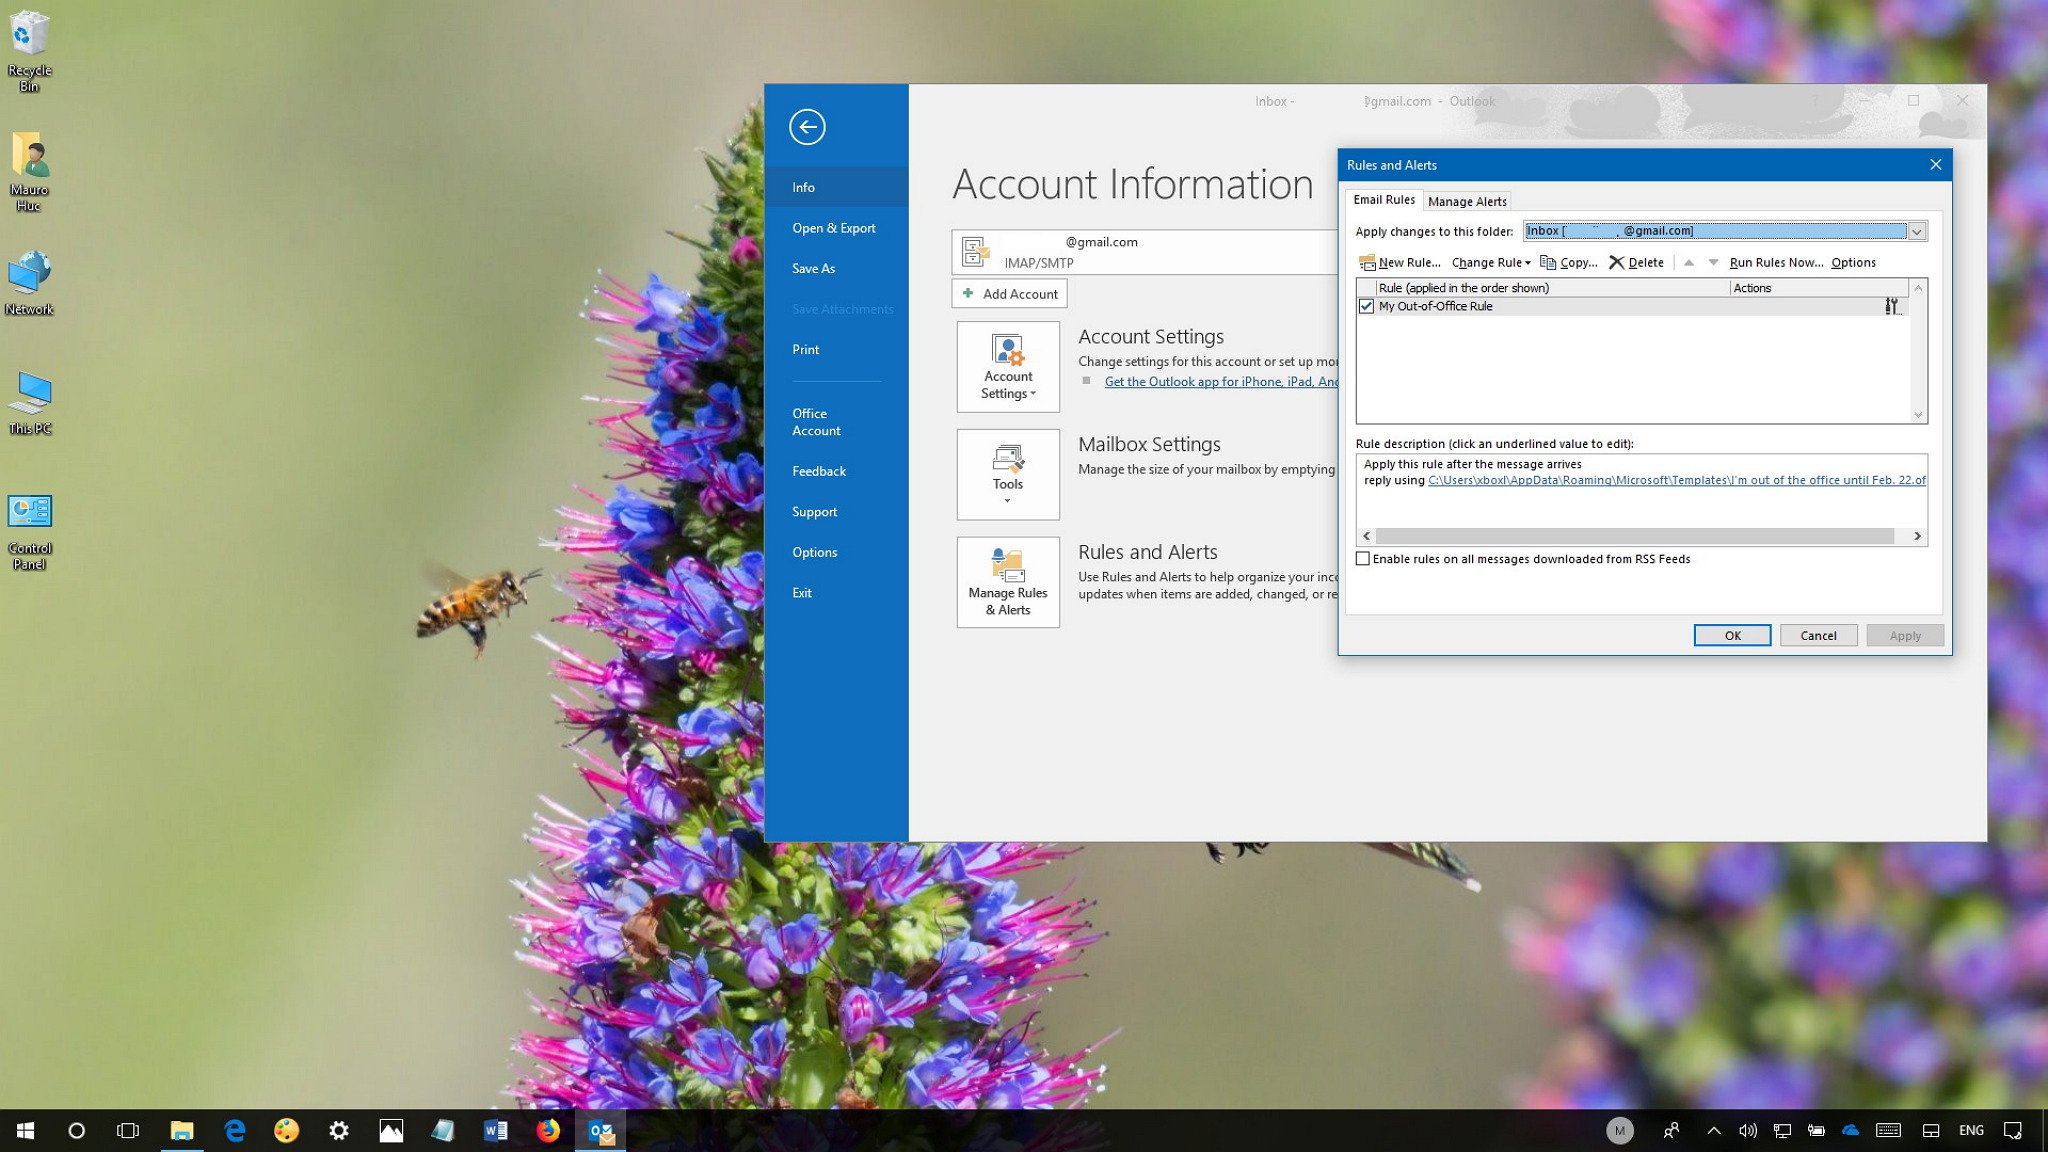Open Task View on taskbar
2048x1152 pixels.
click(x=128, y=1130)
